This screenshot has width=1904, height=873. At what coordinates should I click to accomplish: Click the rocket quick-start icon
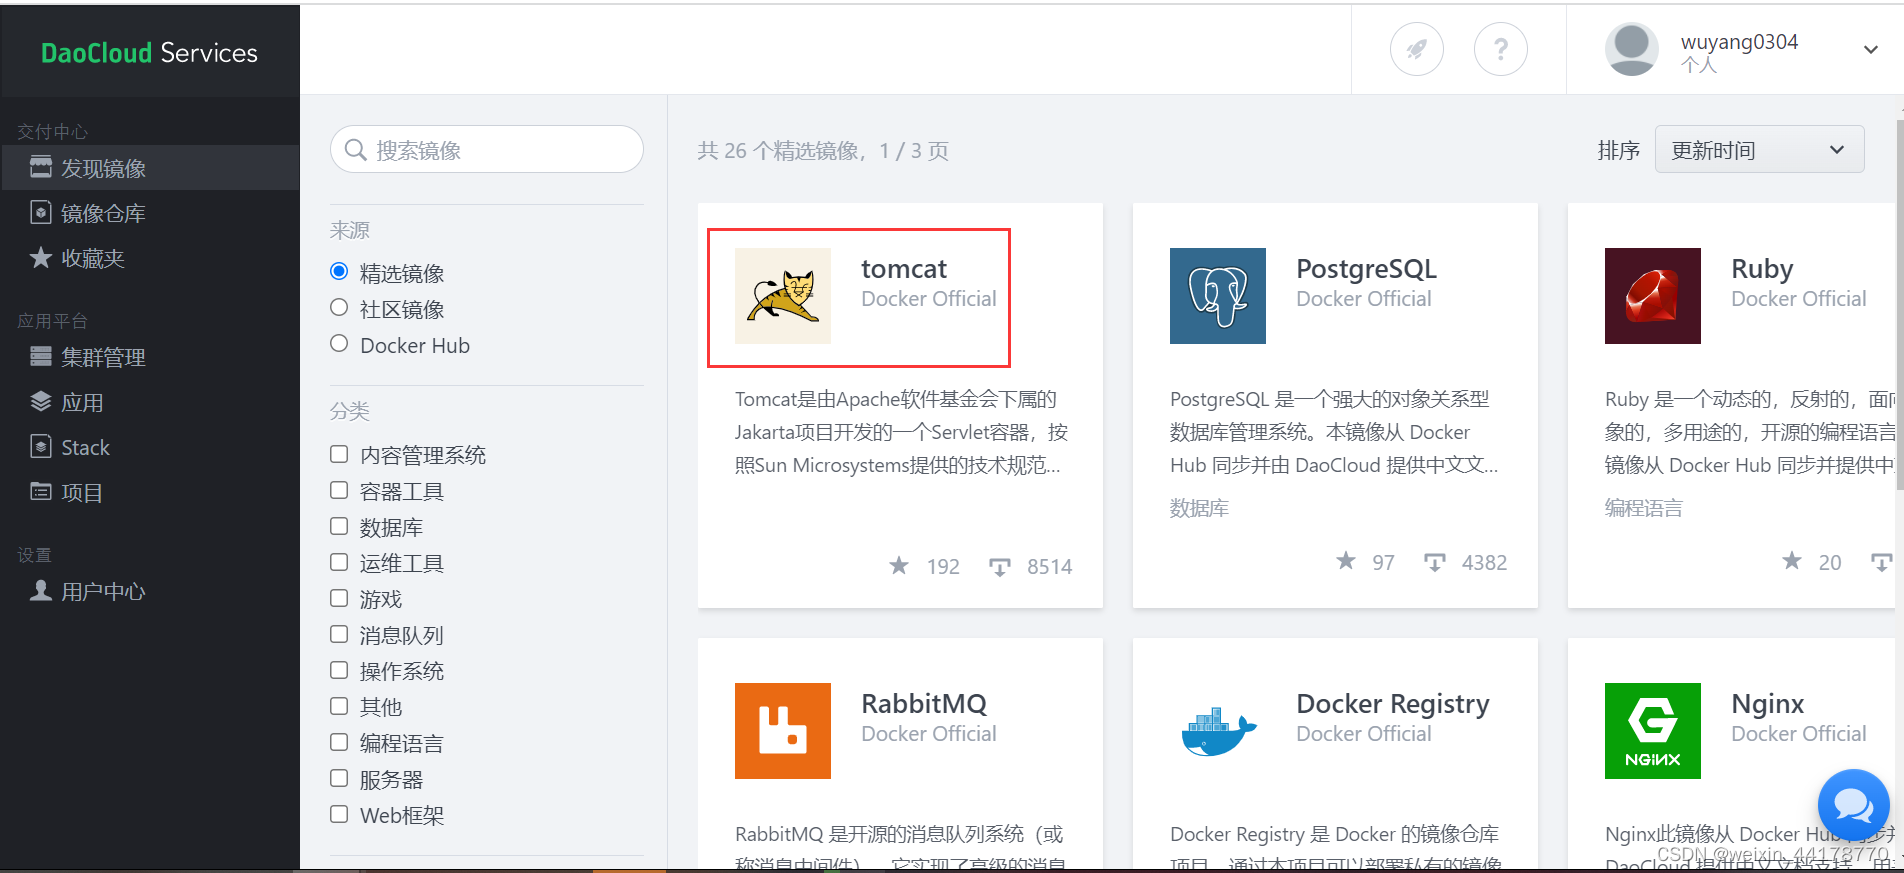(1416, 49)
